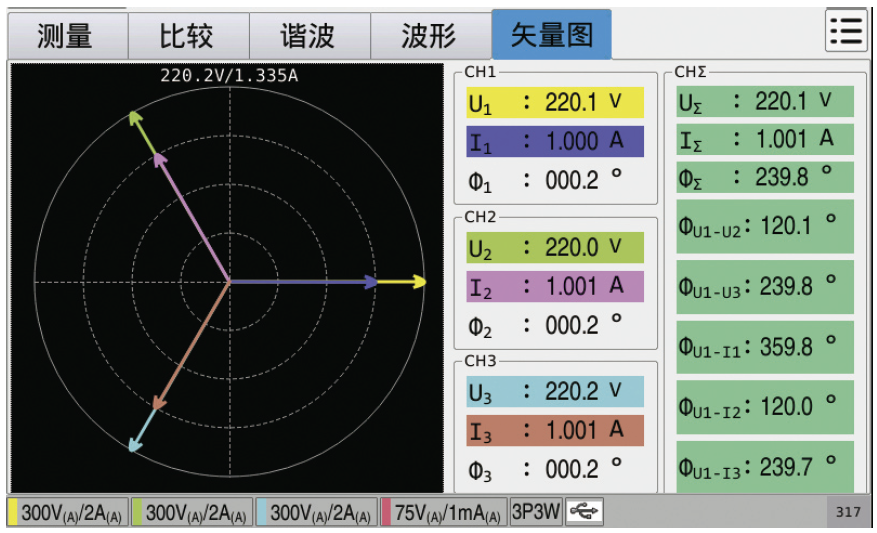
Task: Select the 谐波 tab
Action: (x=308, y=36)
